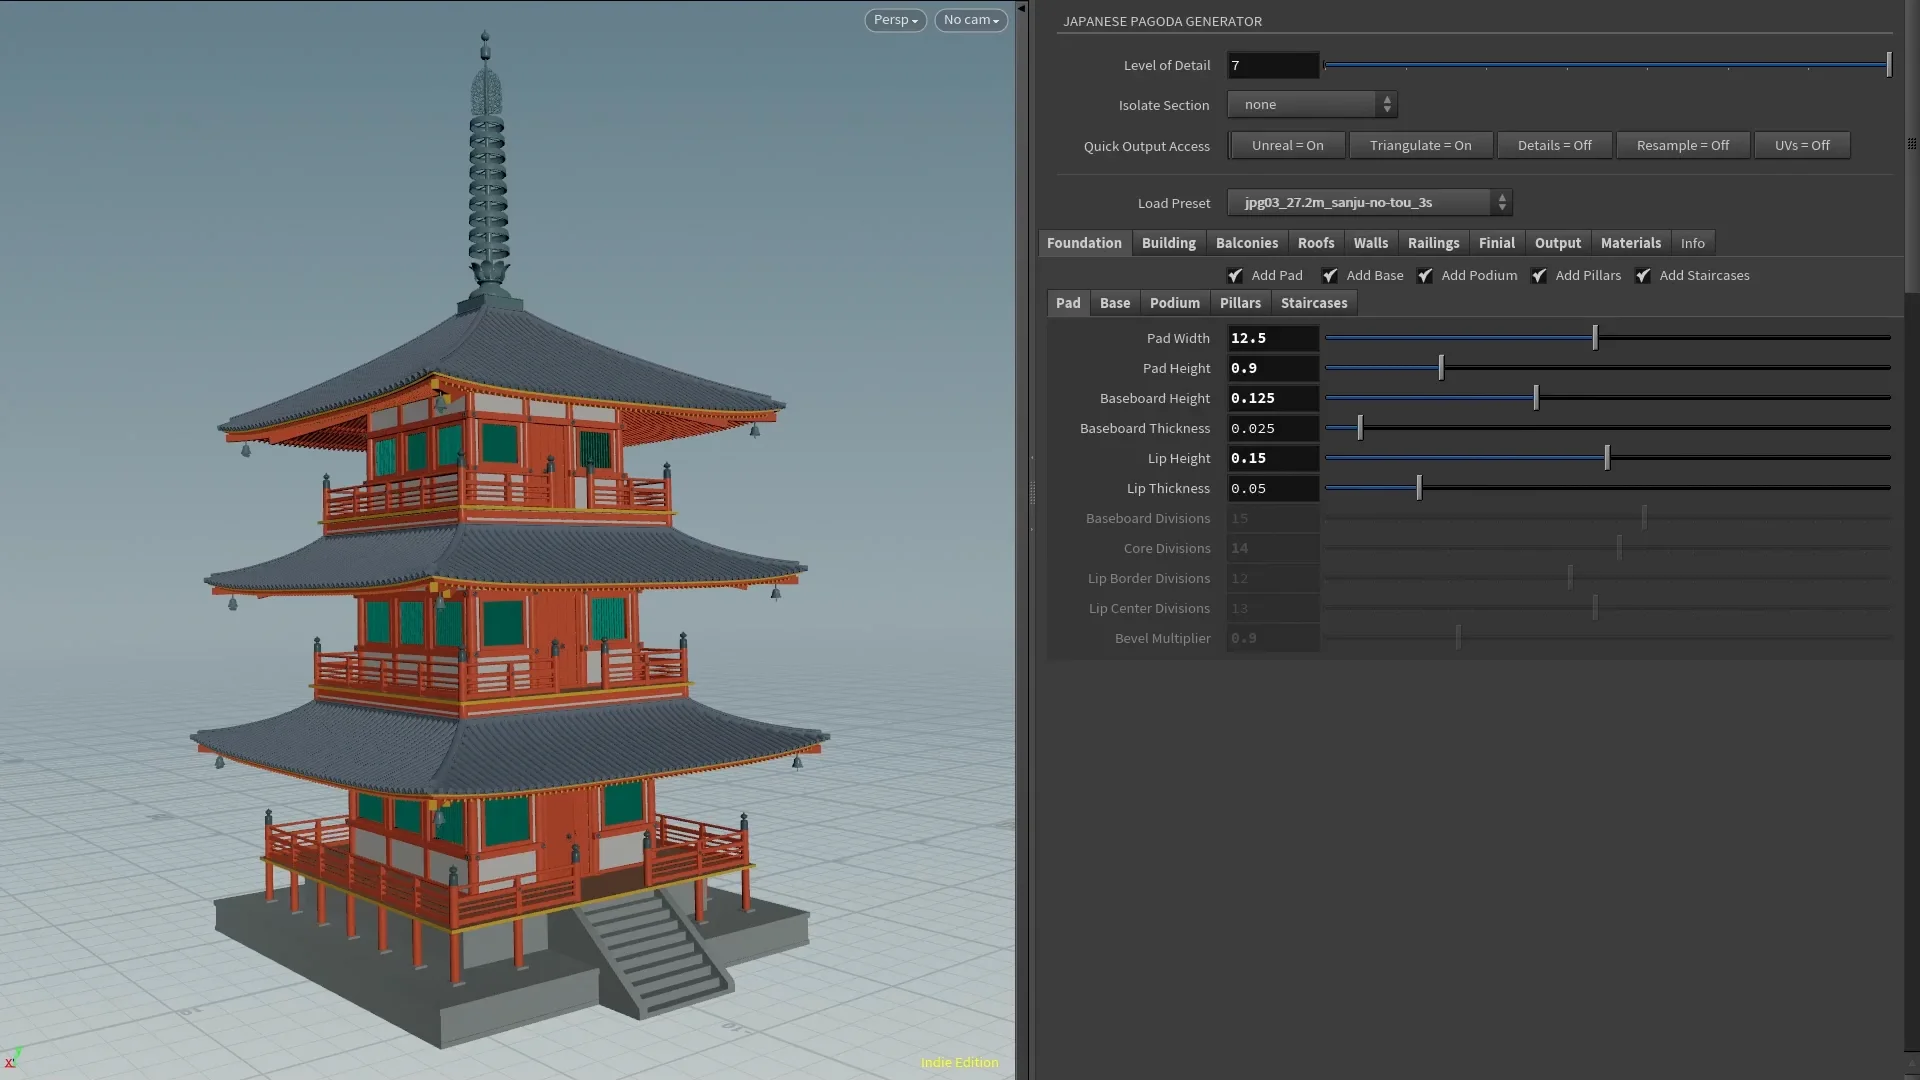Turn on Resample

click(x=1683, y=145)
